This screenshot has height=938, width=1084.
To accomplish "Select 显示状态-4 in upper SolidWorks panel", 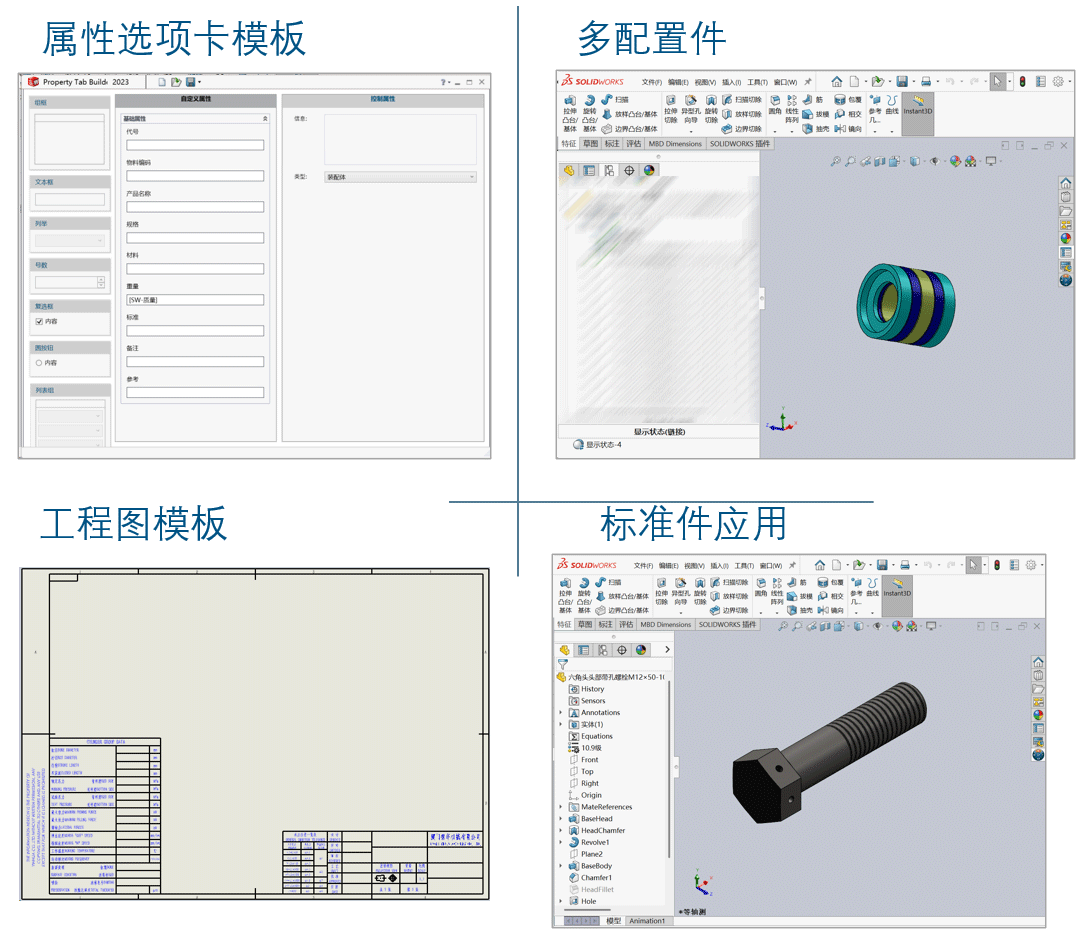I will pos(604,444).
